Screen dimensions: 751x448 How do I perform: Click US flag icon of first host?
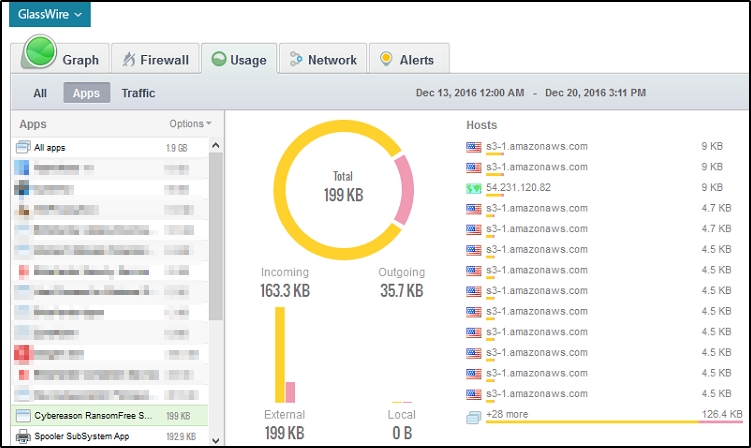click(473, 147)
